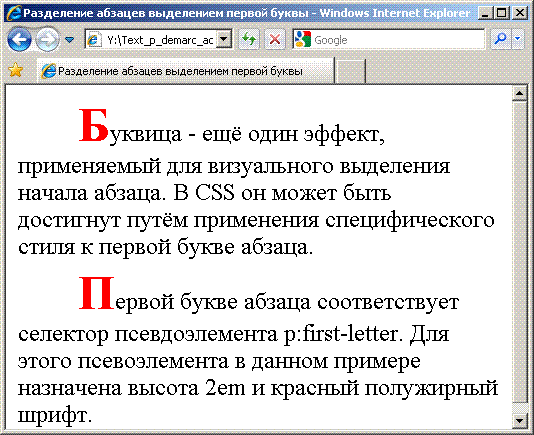Refresh the page with green arrows icon

click(249, 40)
